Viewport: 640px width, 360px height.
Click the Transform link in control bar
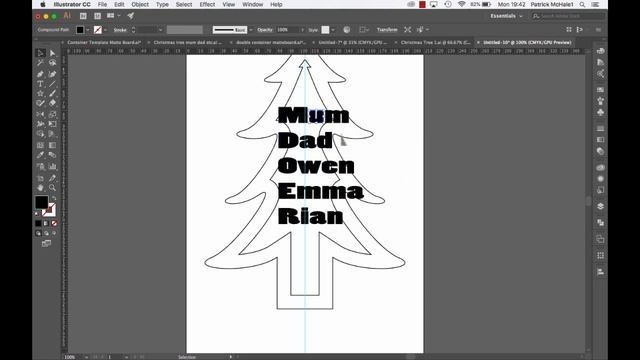pyautogui.click(x=387, y=30)
